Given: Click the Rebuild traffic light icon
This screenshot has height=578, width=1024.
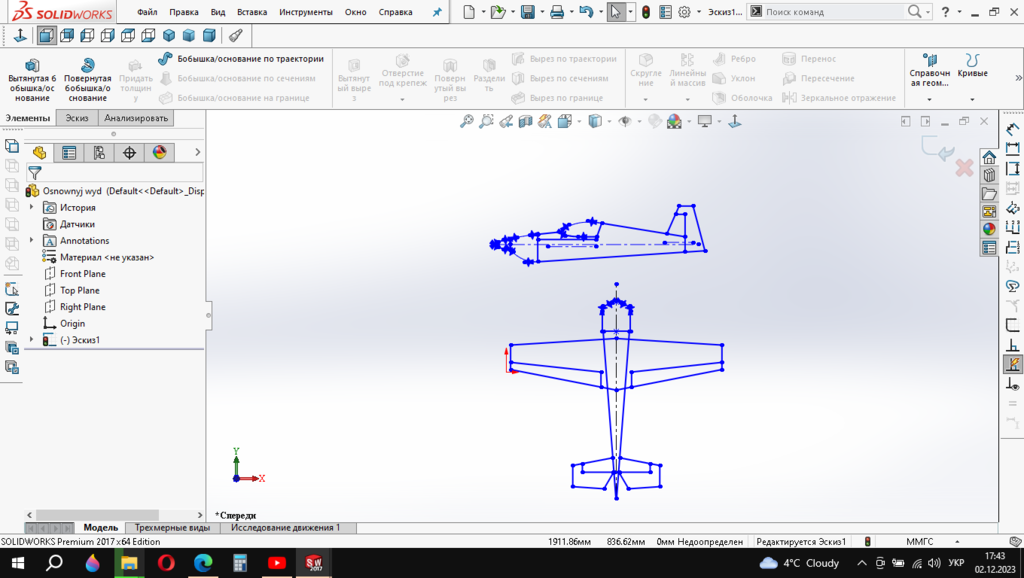Looking at the screenshot, I should coord(646,12).
